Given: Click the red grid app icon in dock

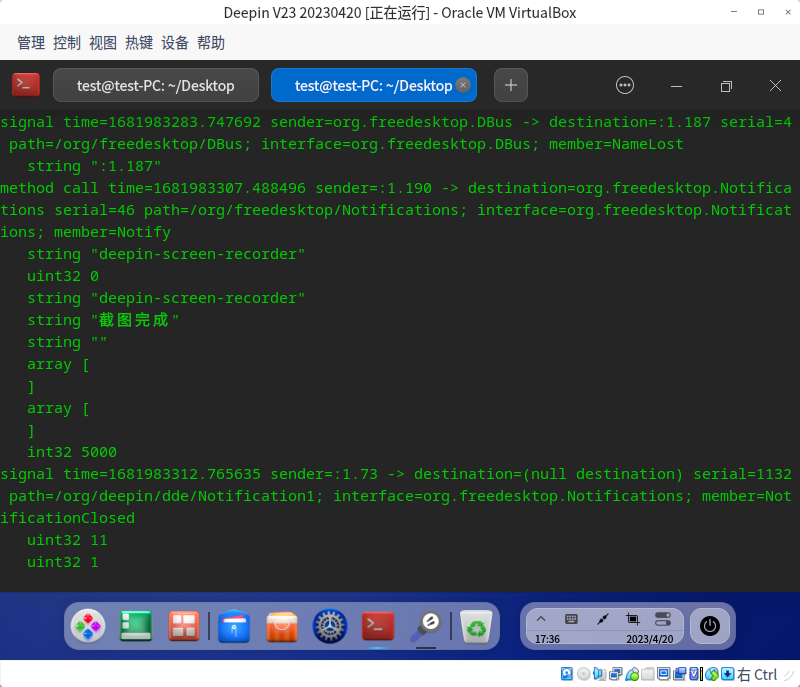Looking at the screenshot, I should coord(184,626).
